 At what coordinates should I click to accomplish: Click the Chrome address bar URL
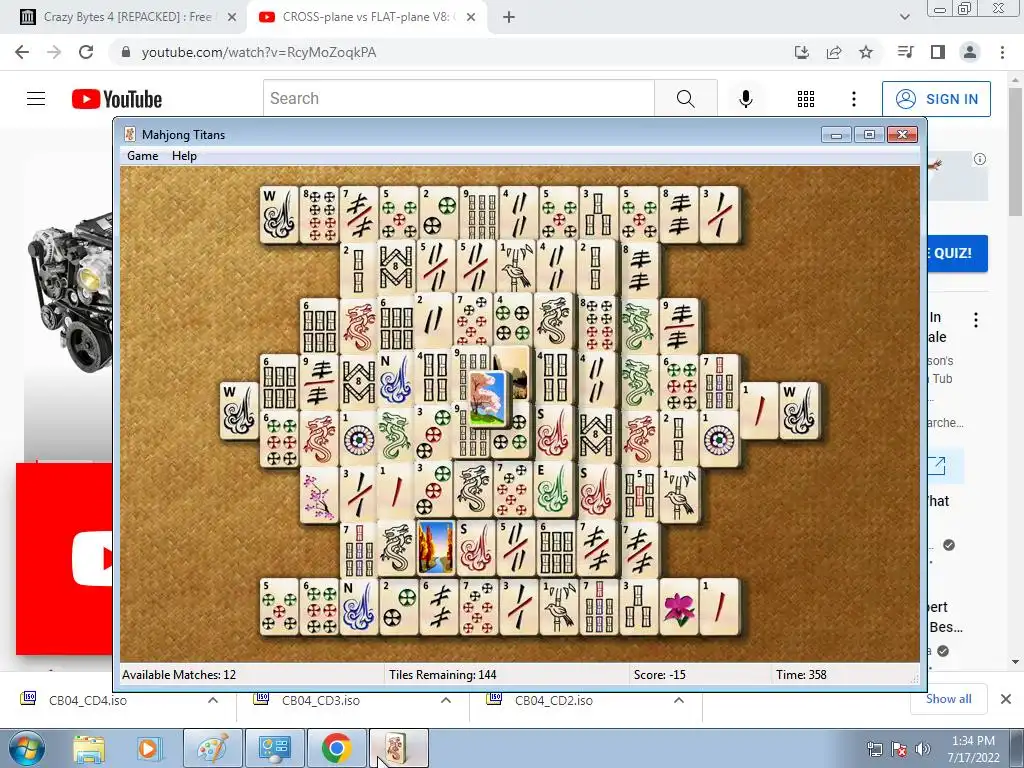coord(259,52)
